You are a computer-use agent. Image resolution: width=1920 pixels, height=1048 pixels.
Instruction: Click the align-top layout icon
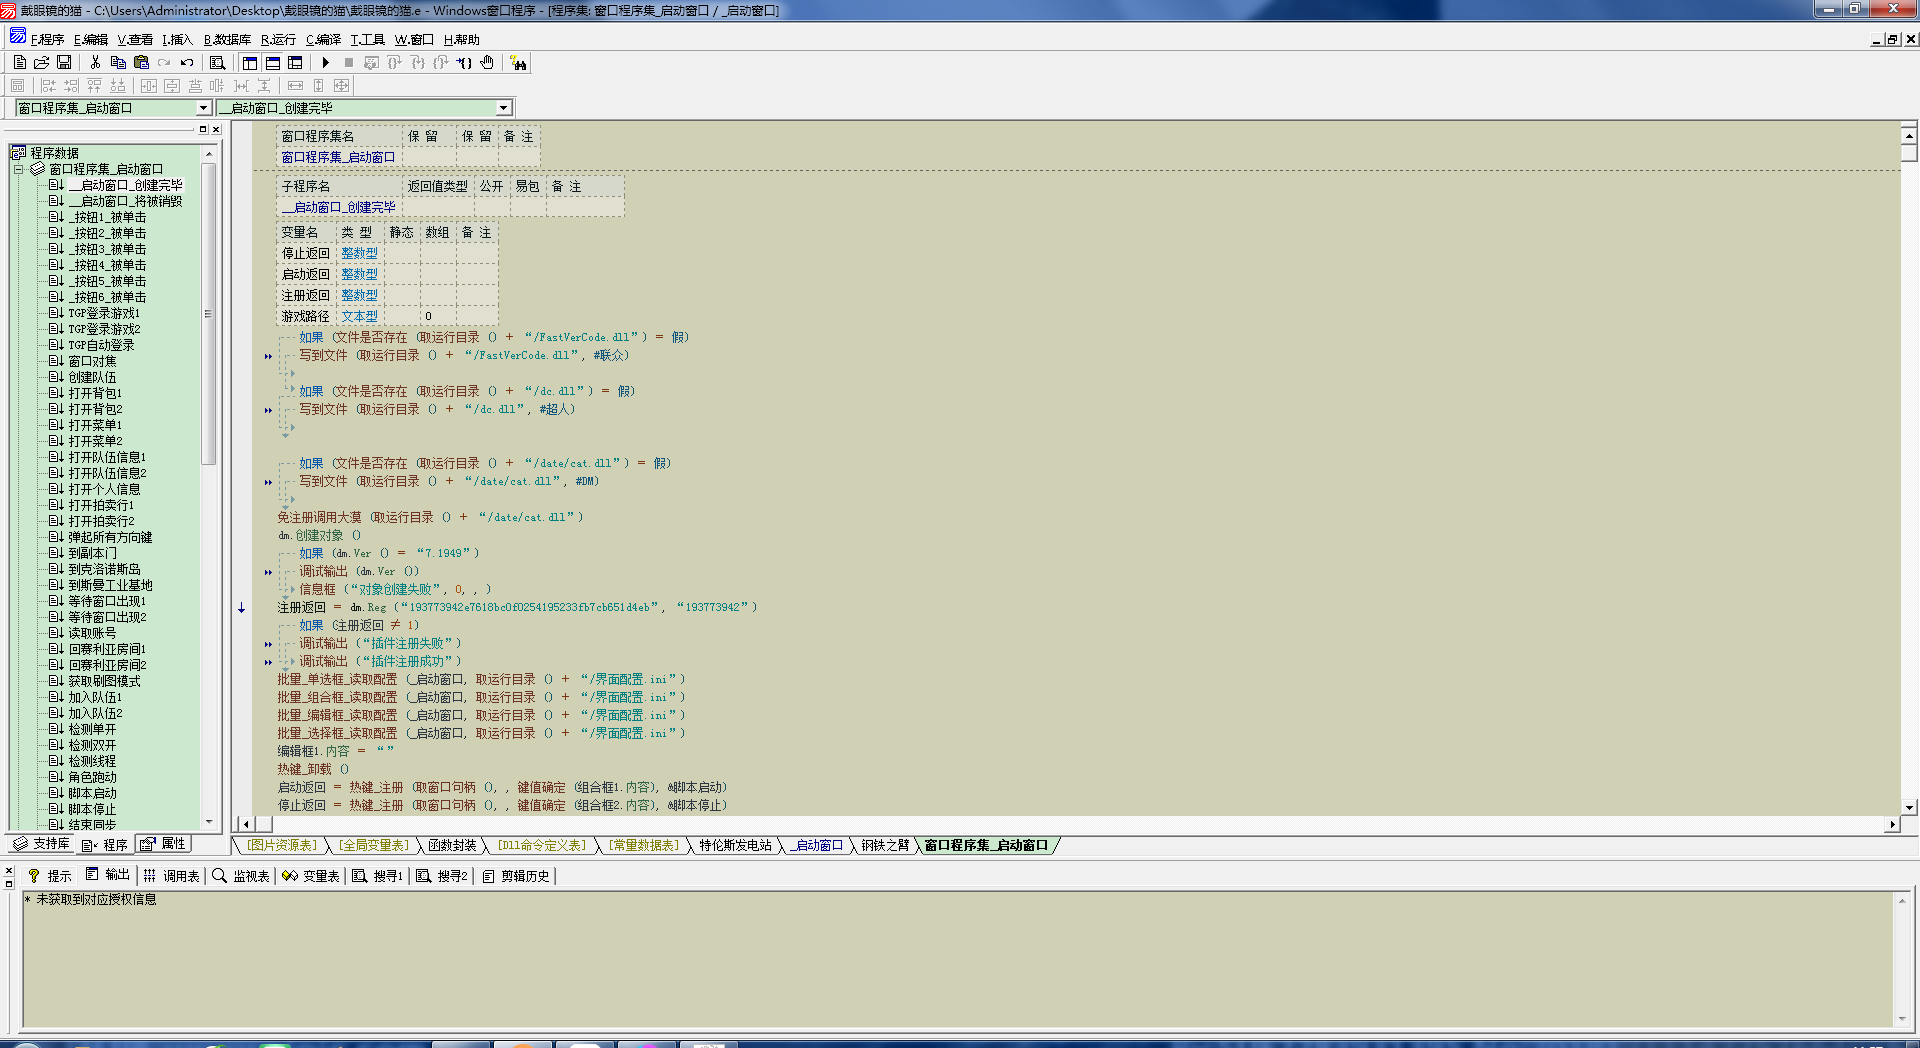pos(94,85)
